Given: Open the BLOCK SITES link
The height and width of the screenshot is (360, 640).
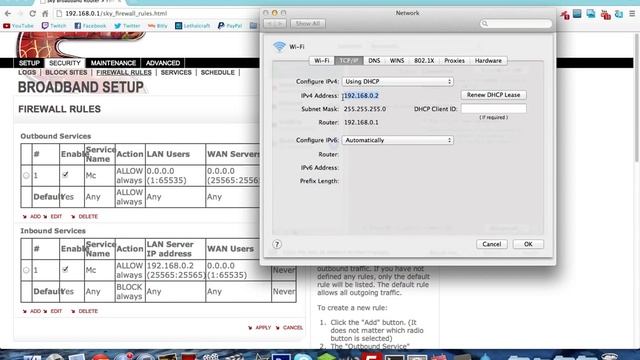Looking at the screenshot, I should coord(66,72).
